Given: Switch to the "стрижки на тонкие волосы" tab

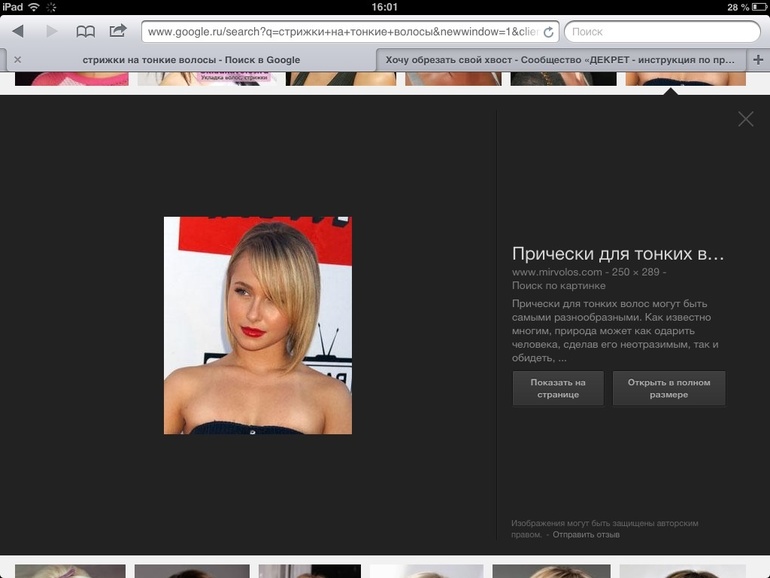Looking at the screenshot, I should point(190,60).
